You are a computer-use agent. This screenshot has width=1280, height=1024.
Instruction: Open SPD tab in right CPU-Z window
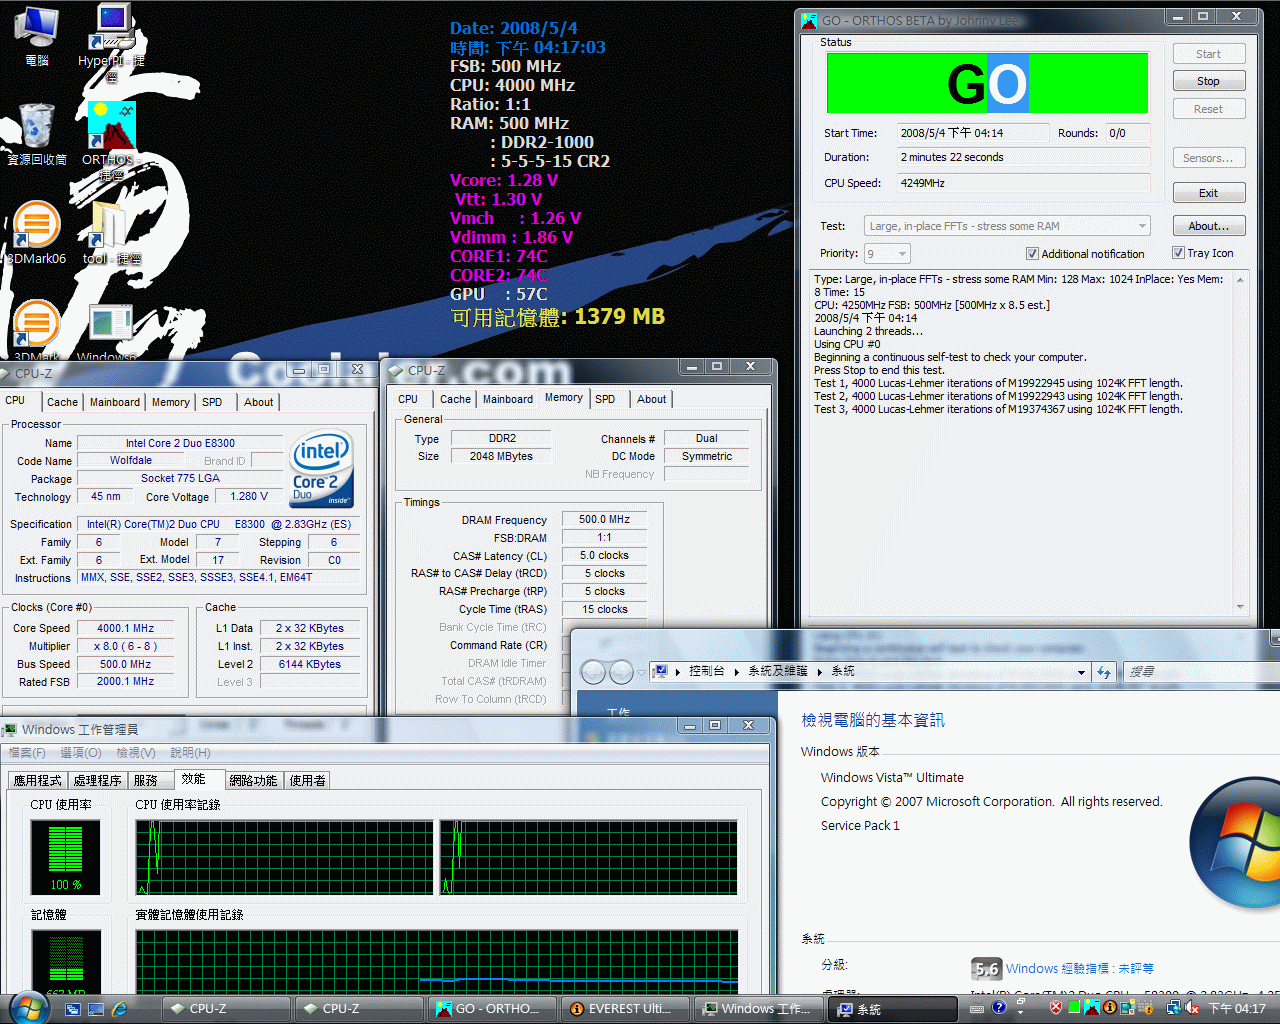[x=605, y=399]
